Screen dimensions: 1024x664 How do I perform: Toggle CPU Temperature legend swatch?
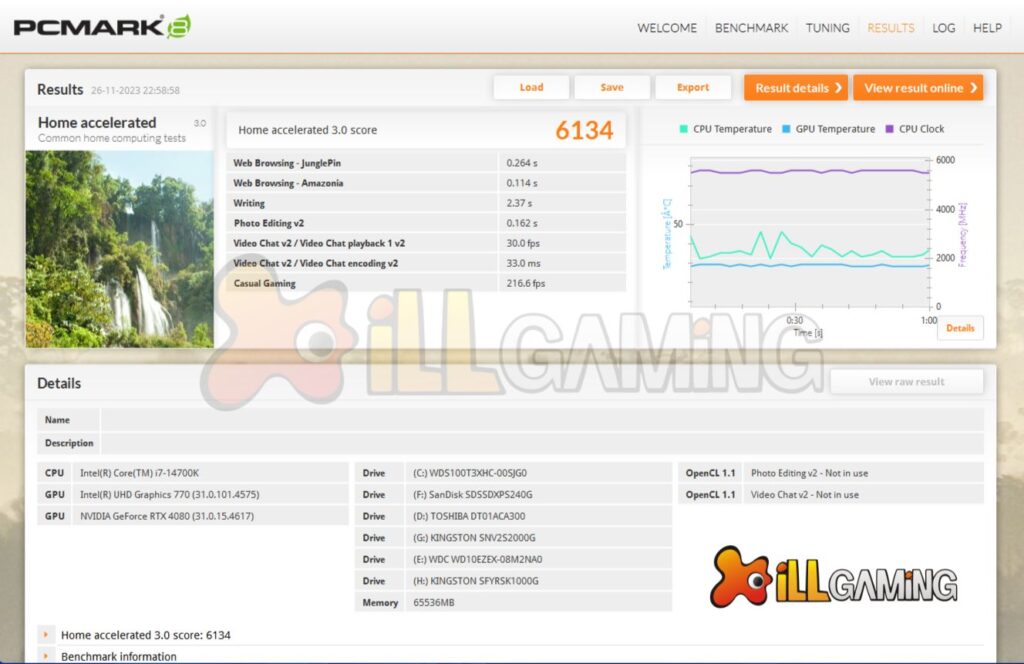[x=684, y=129]
